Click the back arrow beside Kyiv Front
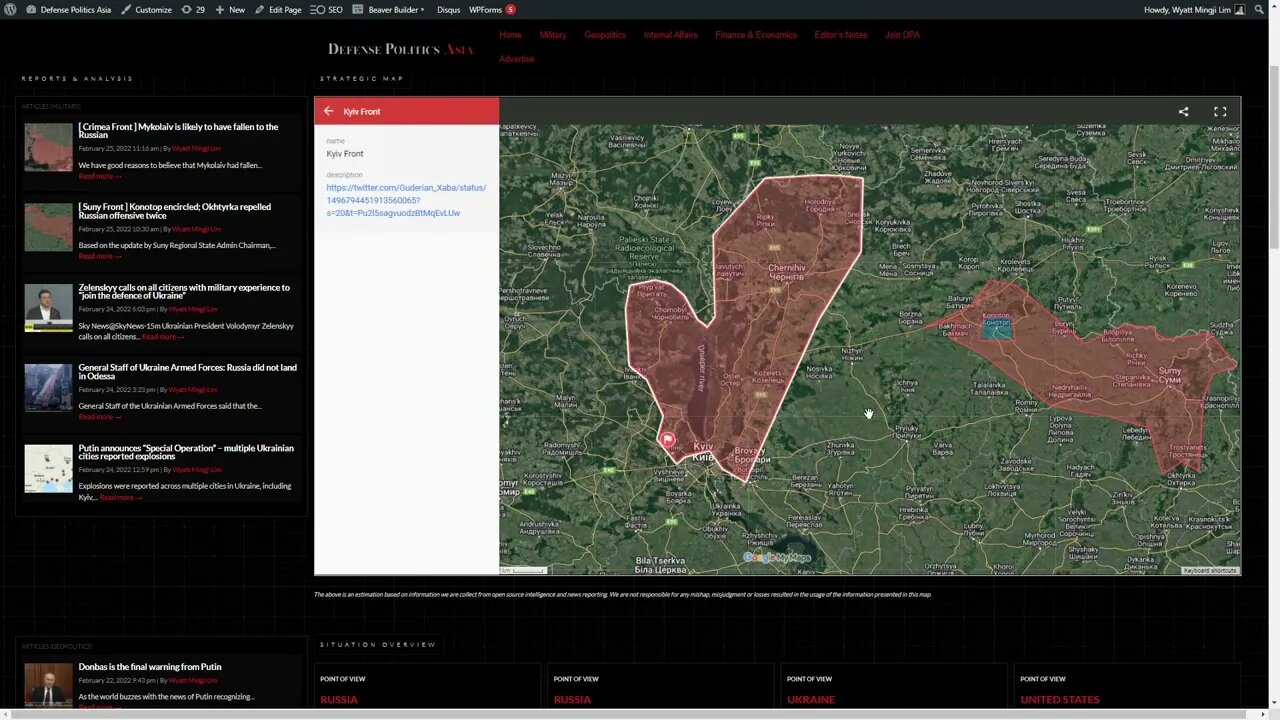 pyautogui.click(x=328, y=111)
